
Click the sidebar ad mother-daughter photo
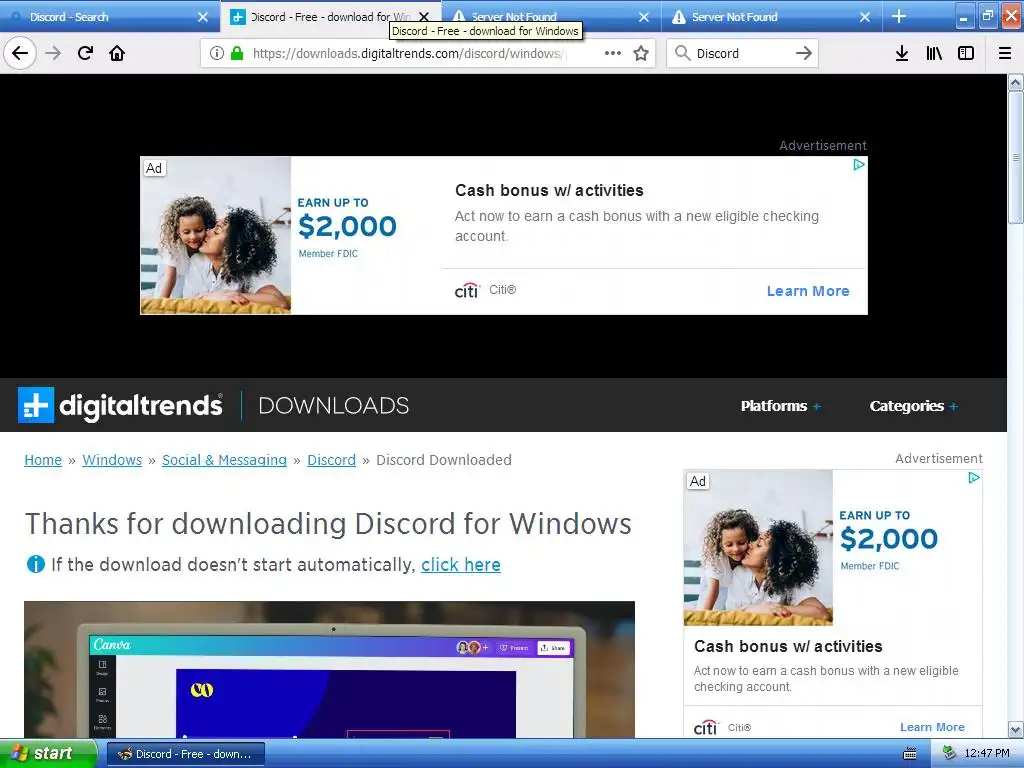758,547
